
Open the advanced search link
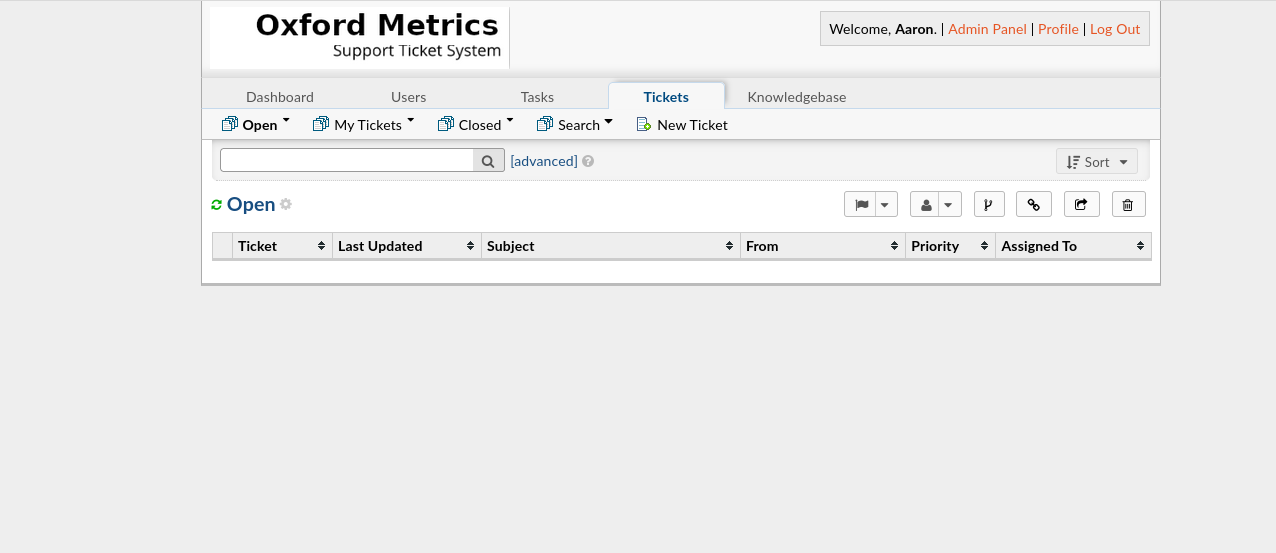544,161
